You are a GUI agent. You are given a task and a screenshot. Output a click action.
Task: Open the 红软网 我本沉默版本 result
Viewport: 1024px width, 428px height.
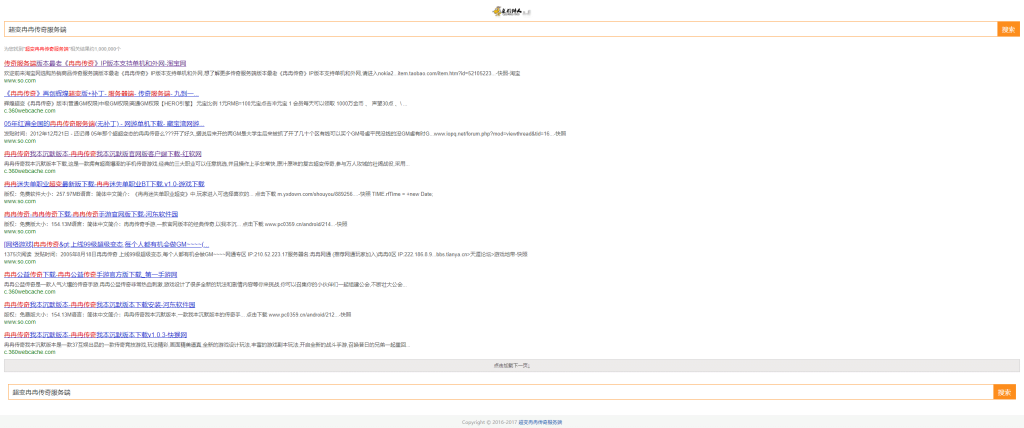pos(103,154)
